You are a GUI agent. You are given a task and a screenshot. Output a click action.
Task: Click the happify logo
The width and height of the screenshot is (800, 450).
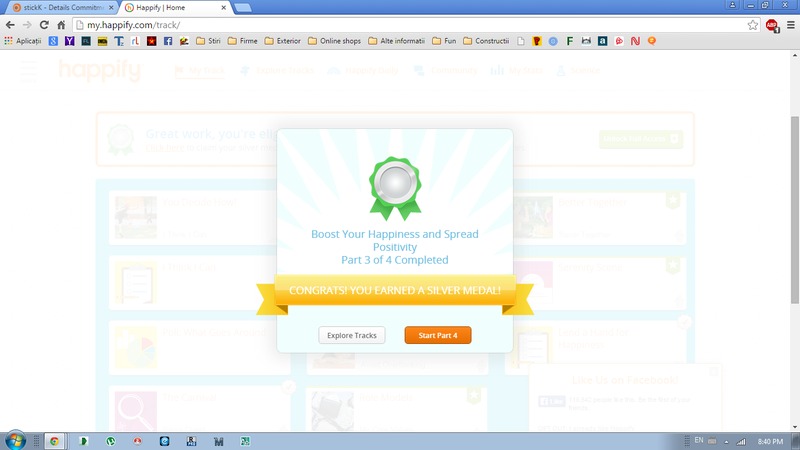tap(99, 70)
